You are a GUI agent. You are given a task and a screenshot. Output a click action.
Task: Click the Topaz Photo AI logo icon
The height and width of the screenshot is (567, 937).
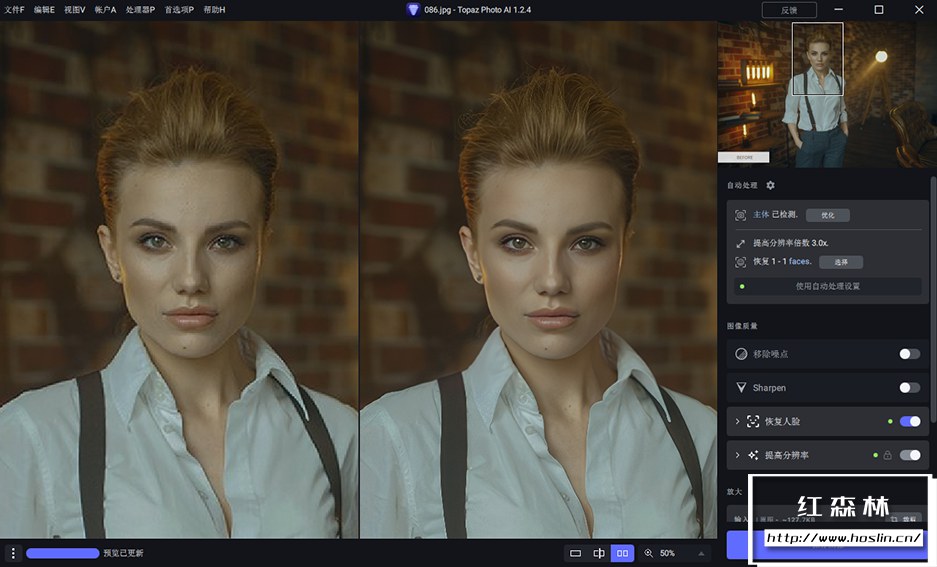pyautogui.click(x=413, y=10)
